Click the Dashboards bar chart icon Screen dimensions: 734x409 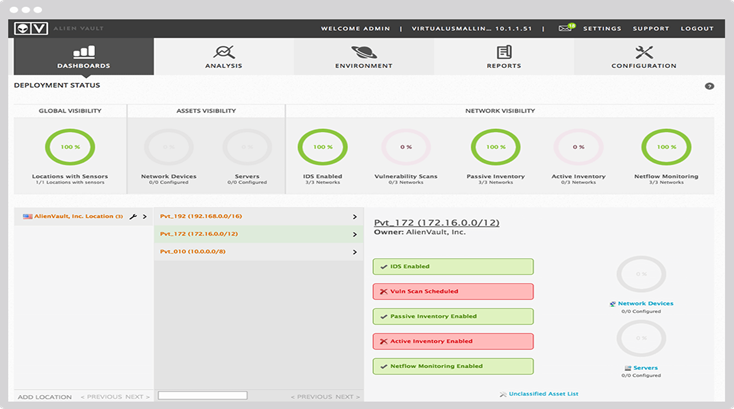click(84, 52)
